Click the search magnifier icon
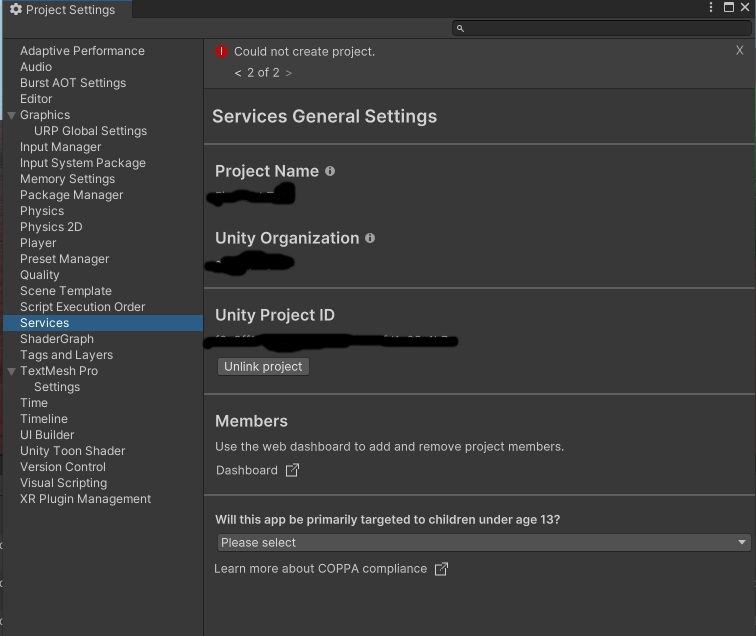The height and width of the screenshot is (636, 756). point(460,28)
